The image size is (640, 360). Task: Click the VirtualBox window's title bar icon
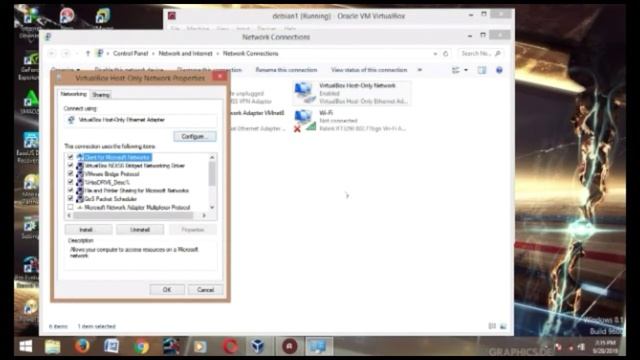(172, 16)
